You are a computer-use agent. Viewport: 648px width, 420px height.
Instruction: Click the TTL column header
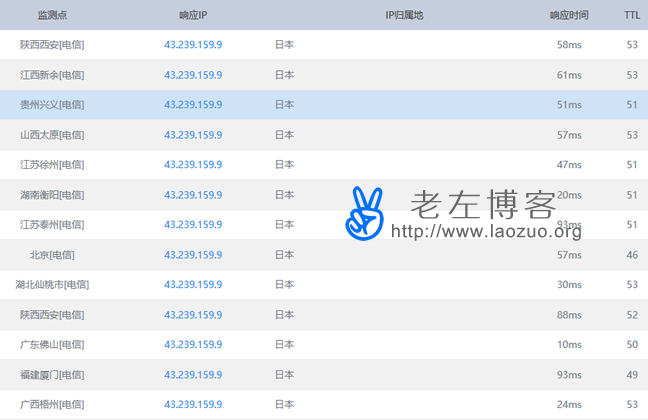(x=632, y=15)
